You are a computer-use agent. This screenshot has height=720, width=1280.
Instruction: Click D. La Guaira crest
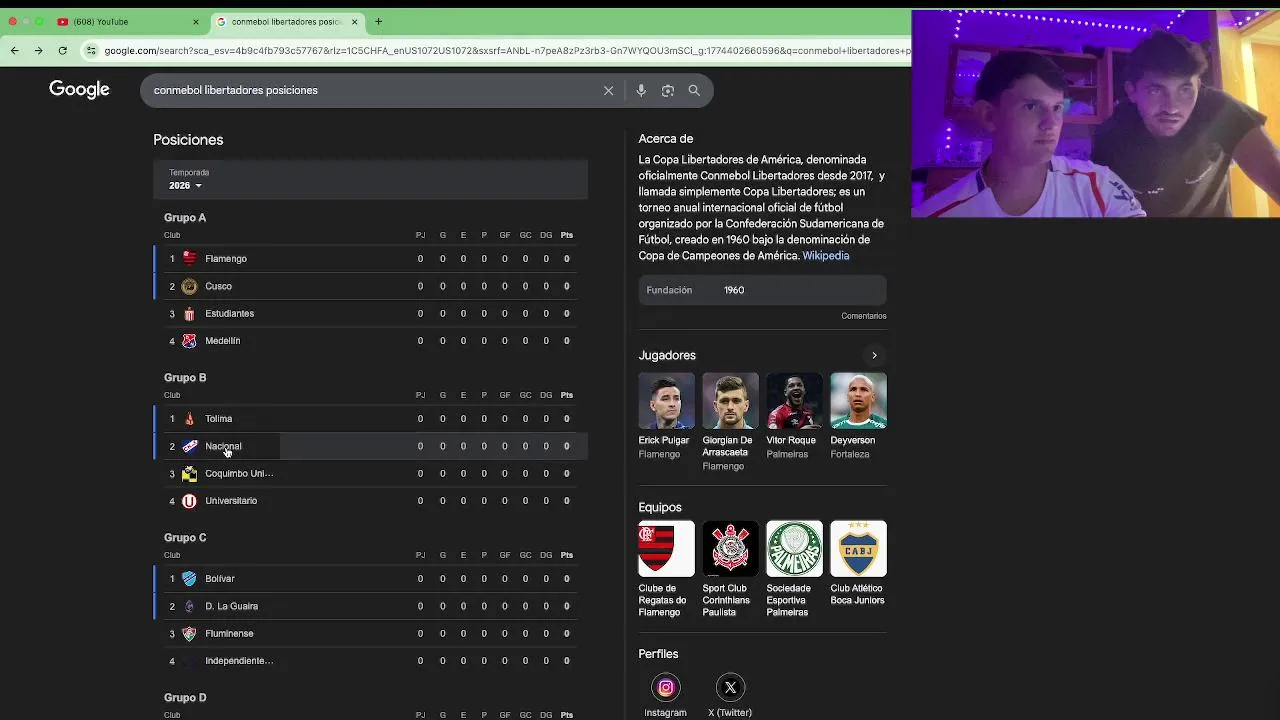[189, 606]
